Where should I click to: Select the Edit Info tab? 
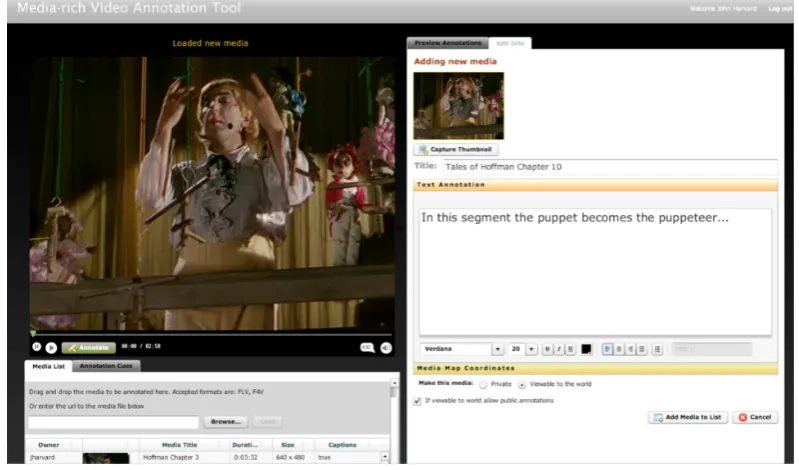click(x=510, y=43)
